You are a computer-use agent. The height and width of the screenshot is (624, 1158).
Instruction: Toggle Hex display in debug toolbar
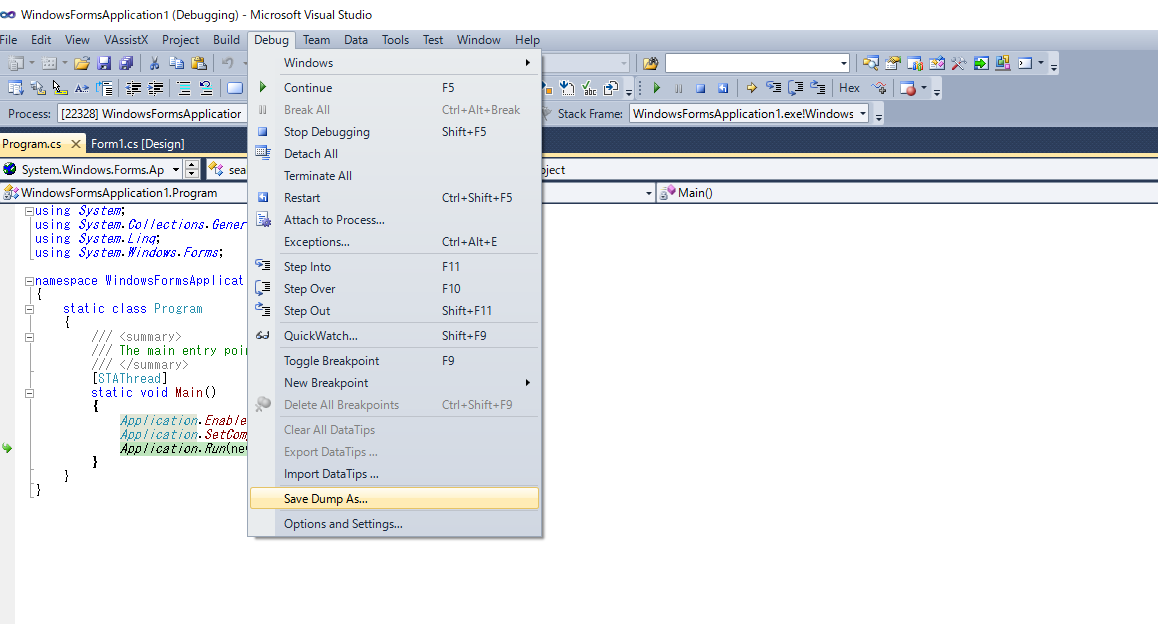tap(849, 89)
